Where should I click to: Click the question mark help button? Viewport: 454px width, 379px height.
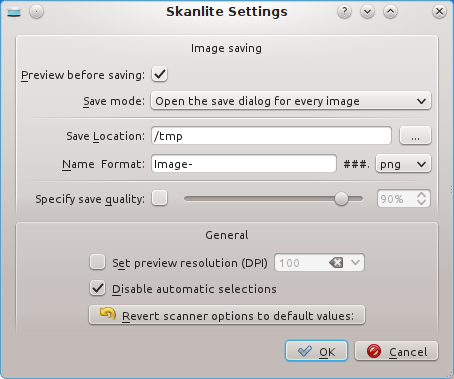point(344,12)
